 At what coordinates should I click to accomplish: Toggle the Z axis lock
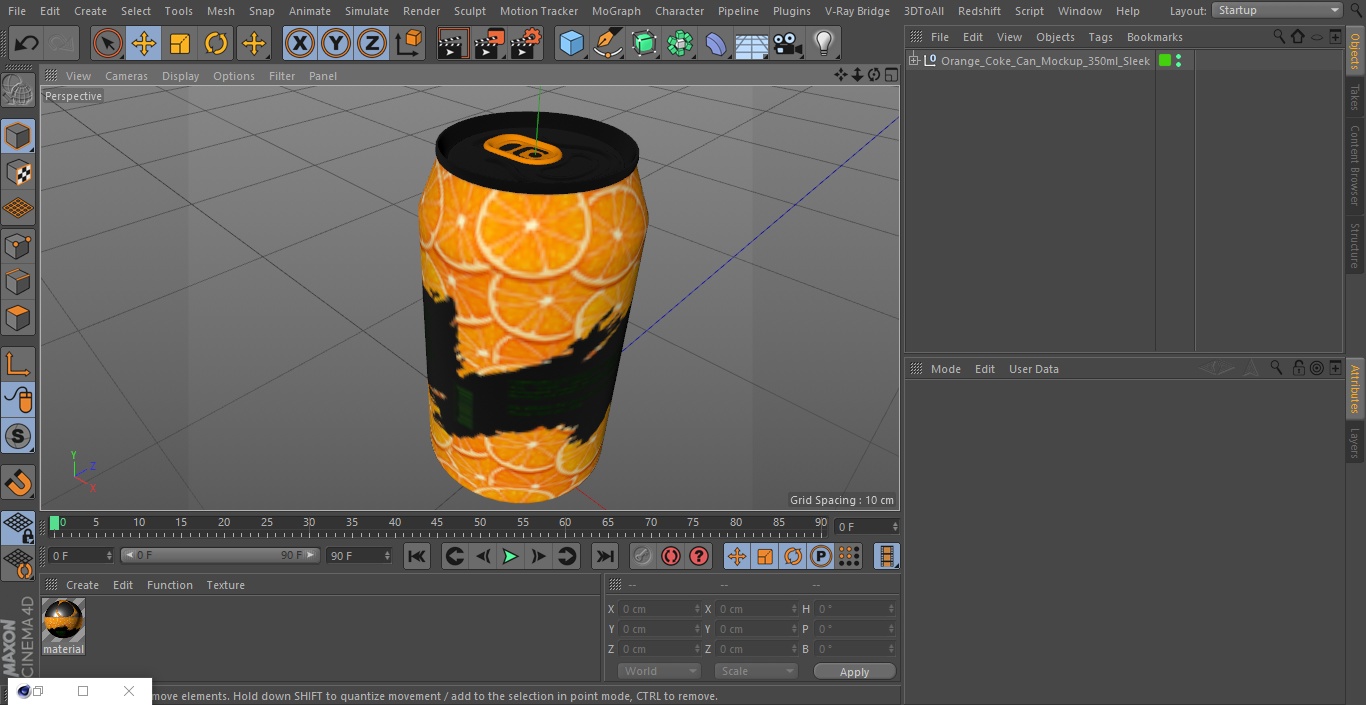[x=372, y=43]
